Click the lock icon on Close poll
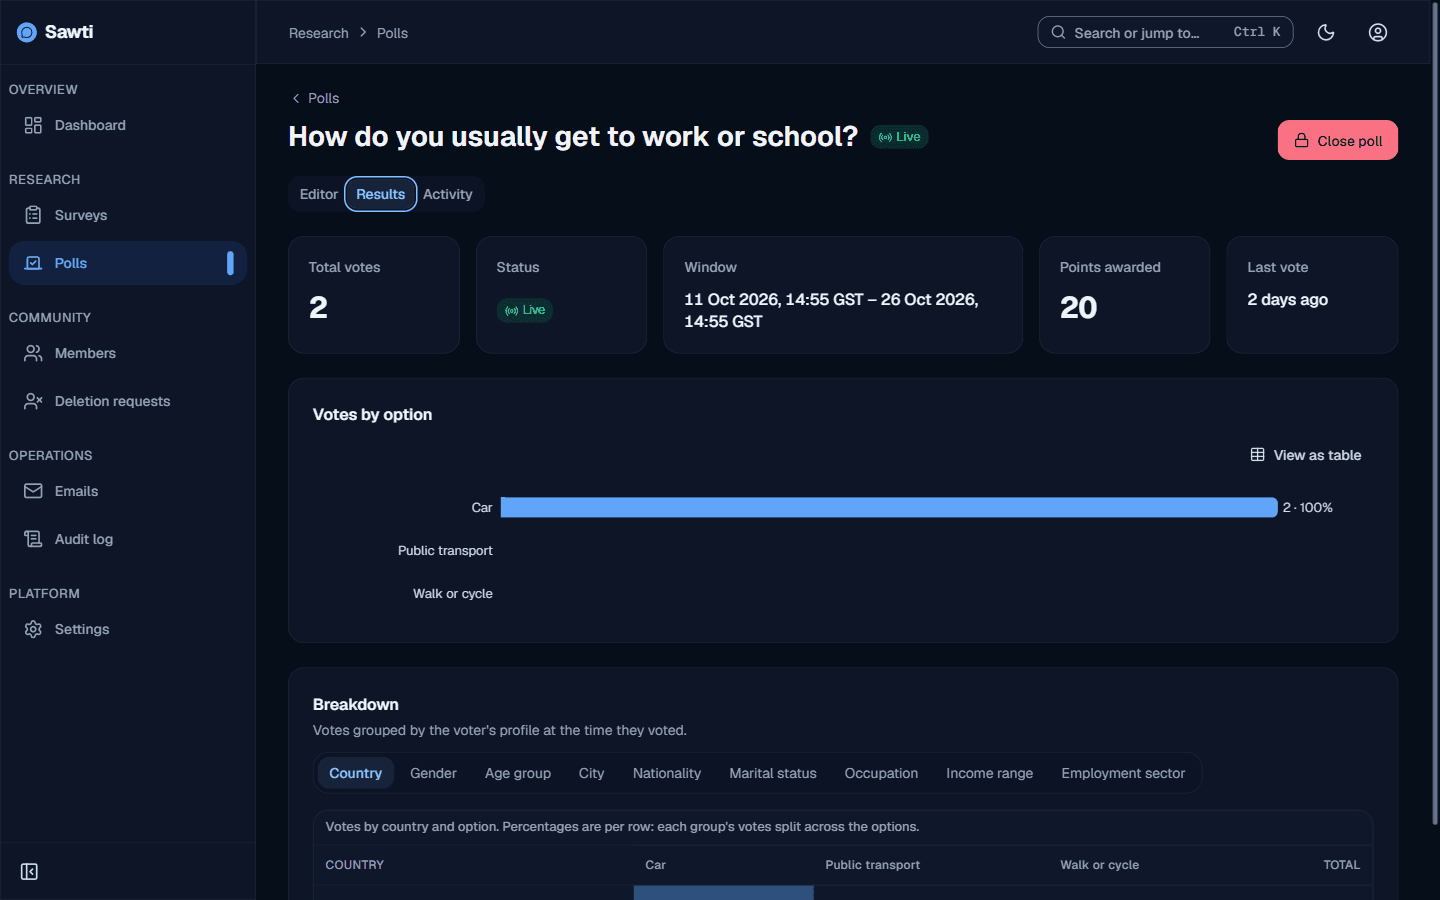Screen dimensions: 1440x900 point(1301,141)
